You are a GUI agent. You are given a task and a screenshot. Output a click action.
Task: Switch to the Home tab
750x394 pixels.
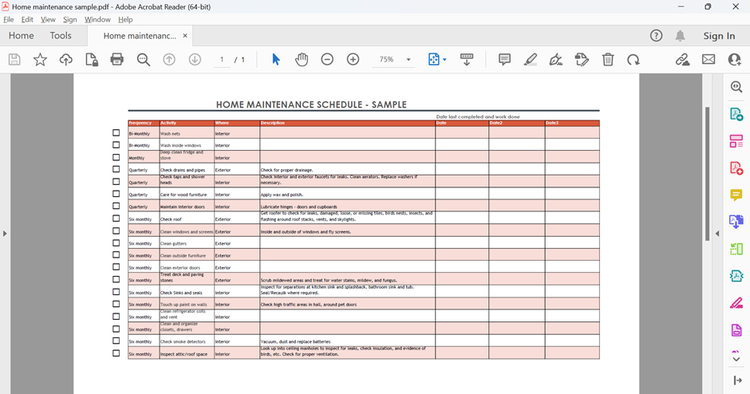[x=21, y=36]
